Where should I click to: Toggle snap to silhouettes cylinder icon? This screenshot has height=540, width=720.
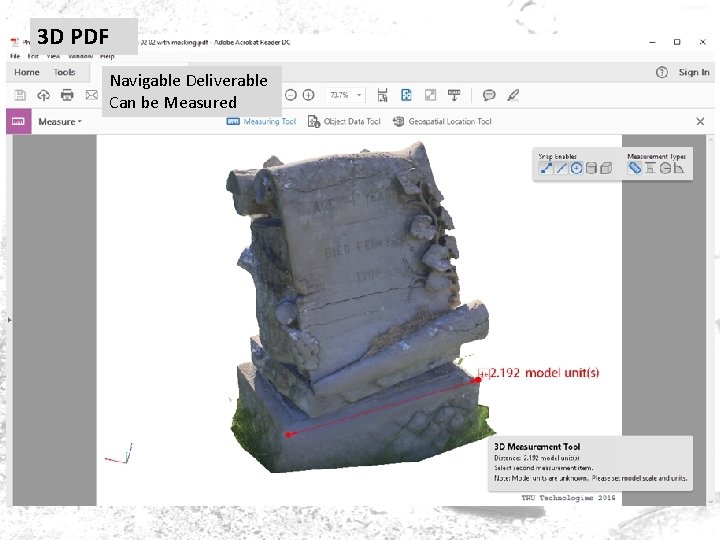[591, 169]
